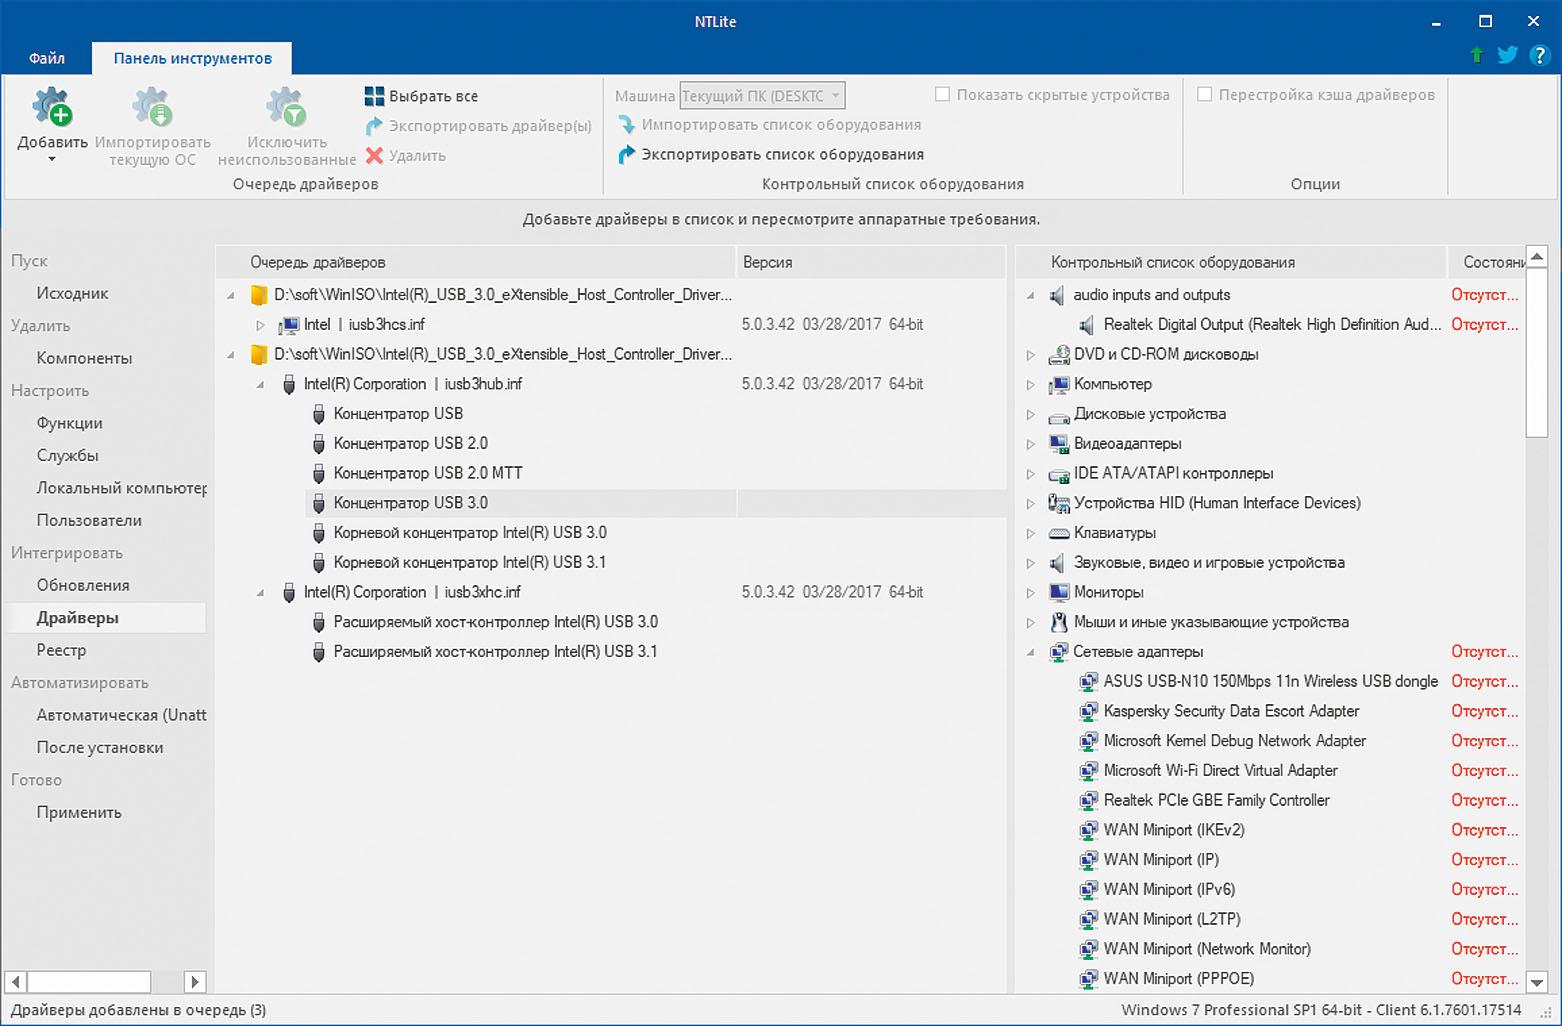Open the Компоненты section in sidebar
Screen dimensions: 1562x1026
click(x=84, y=358)
